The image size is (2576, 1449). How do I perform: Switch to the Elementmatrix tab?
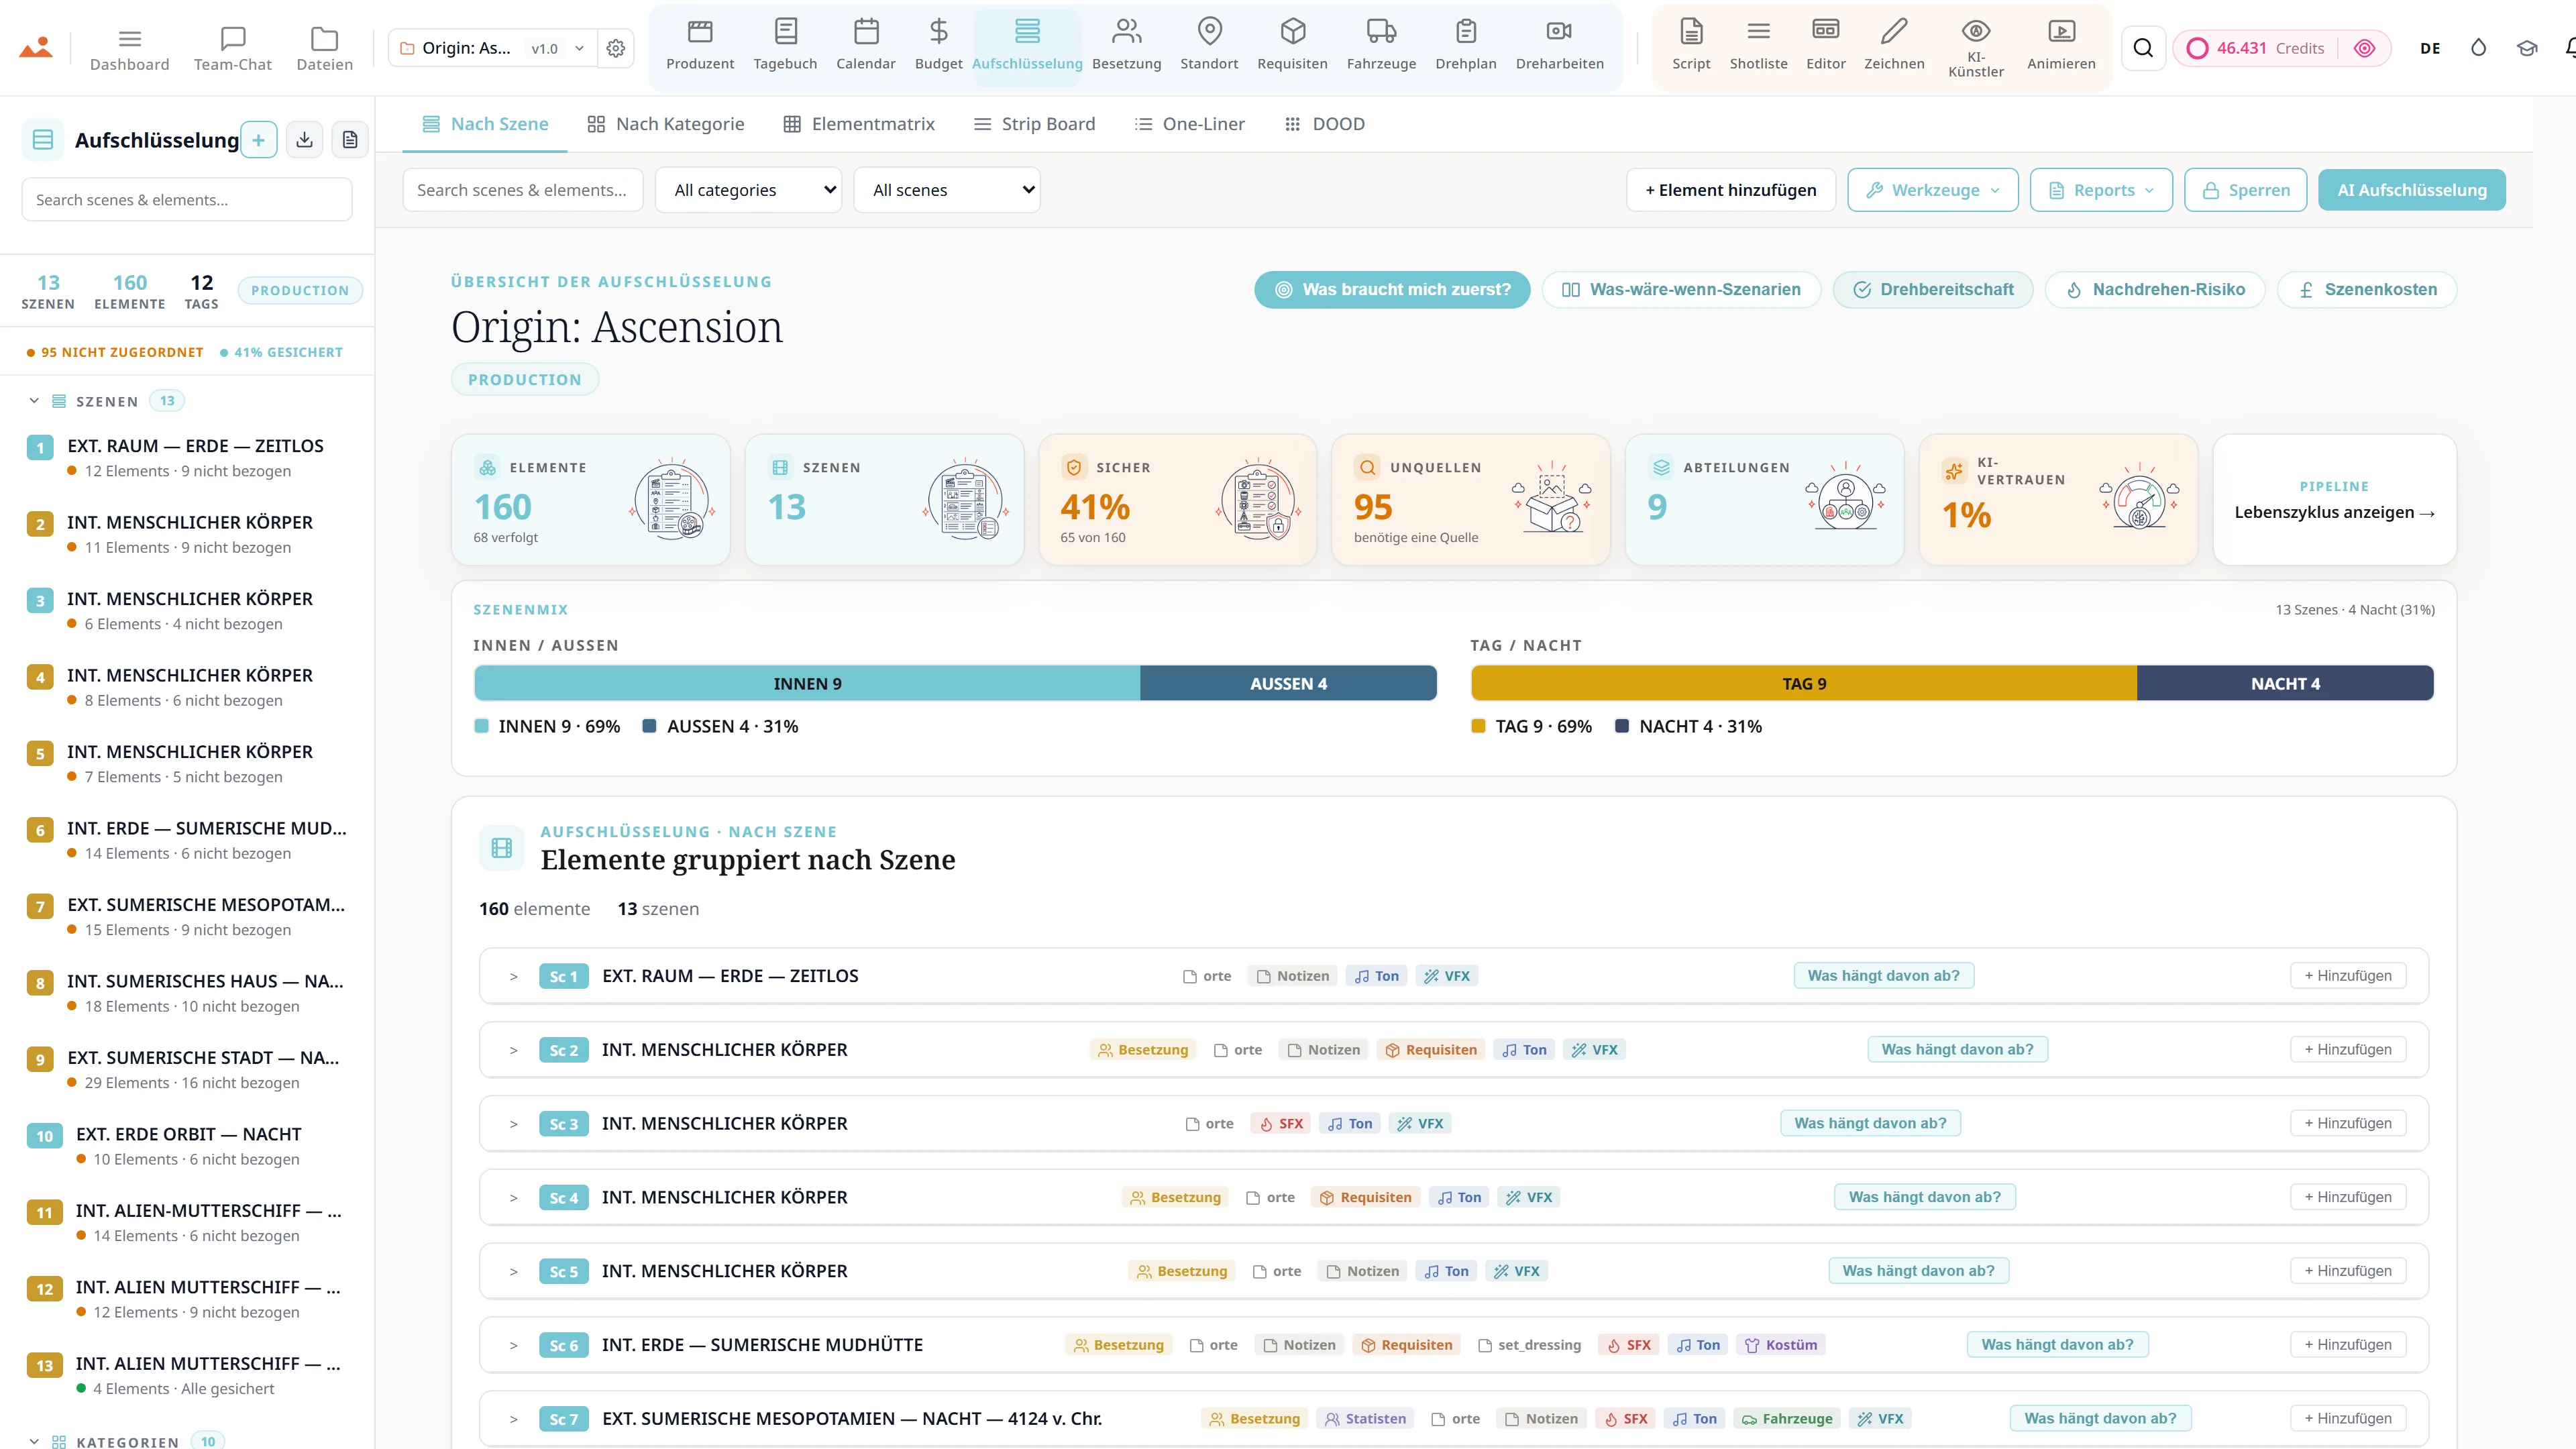(859, 124)
